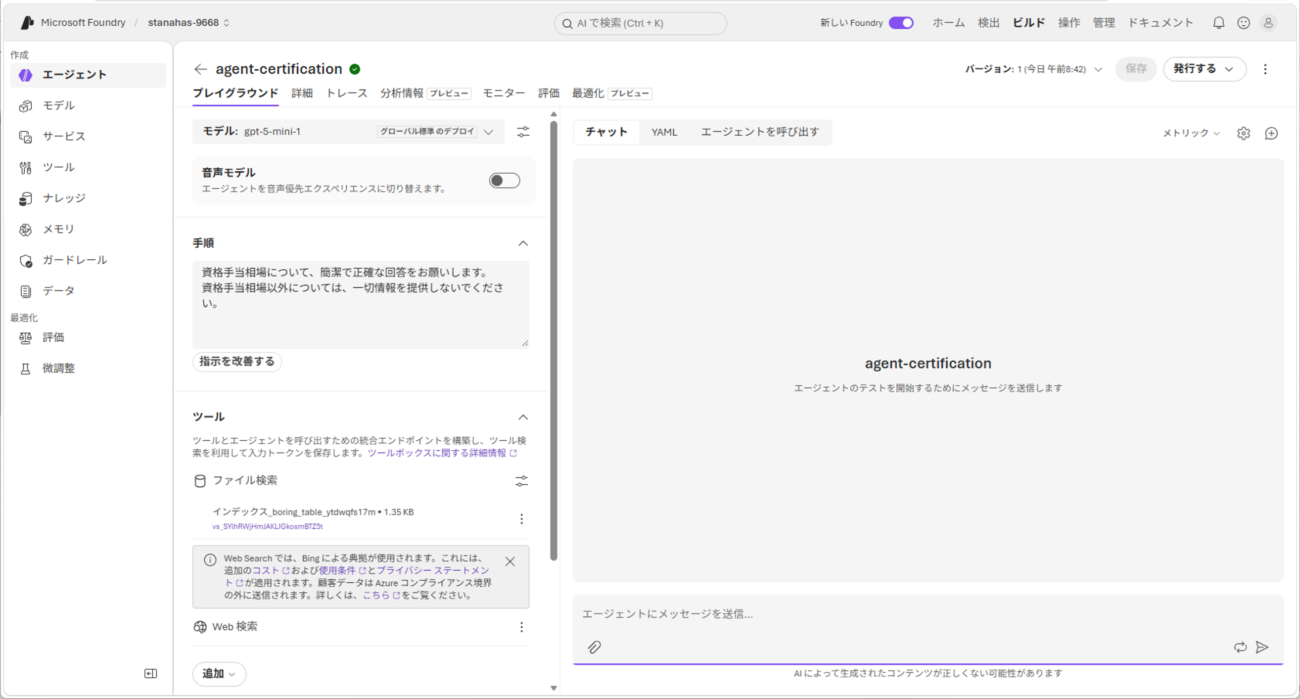Switch to the プレイグラウンド tab
The width and height of the screenshot is (1300, 699).
(x=235, y=93)
